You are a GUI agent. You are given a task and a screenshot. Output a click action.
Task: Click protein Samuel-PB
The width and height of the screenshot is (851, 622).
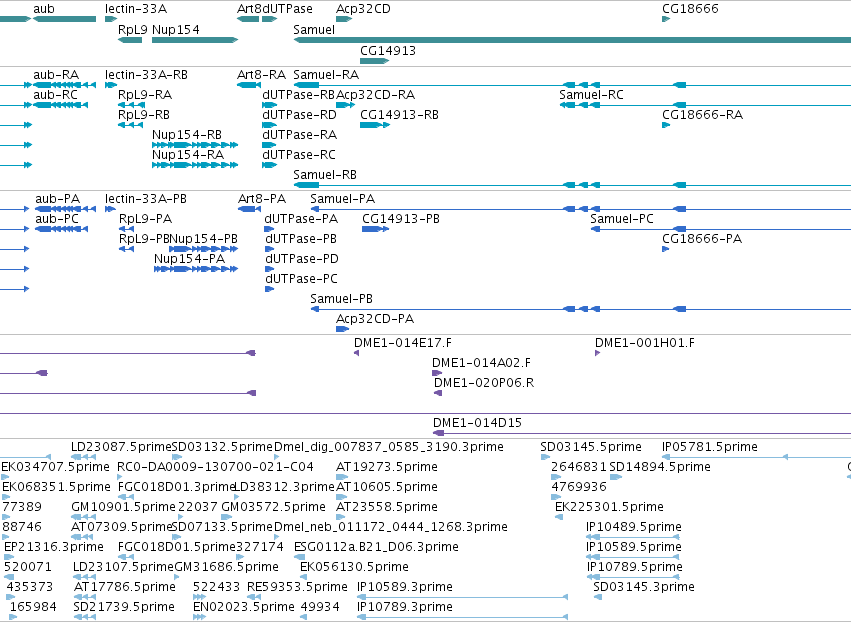coord(341,299)
